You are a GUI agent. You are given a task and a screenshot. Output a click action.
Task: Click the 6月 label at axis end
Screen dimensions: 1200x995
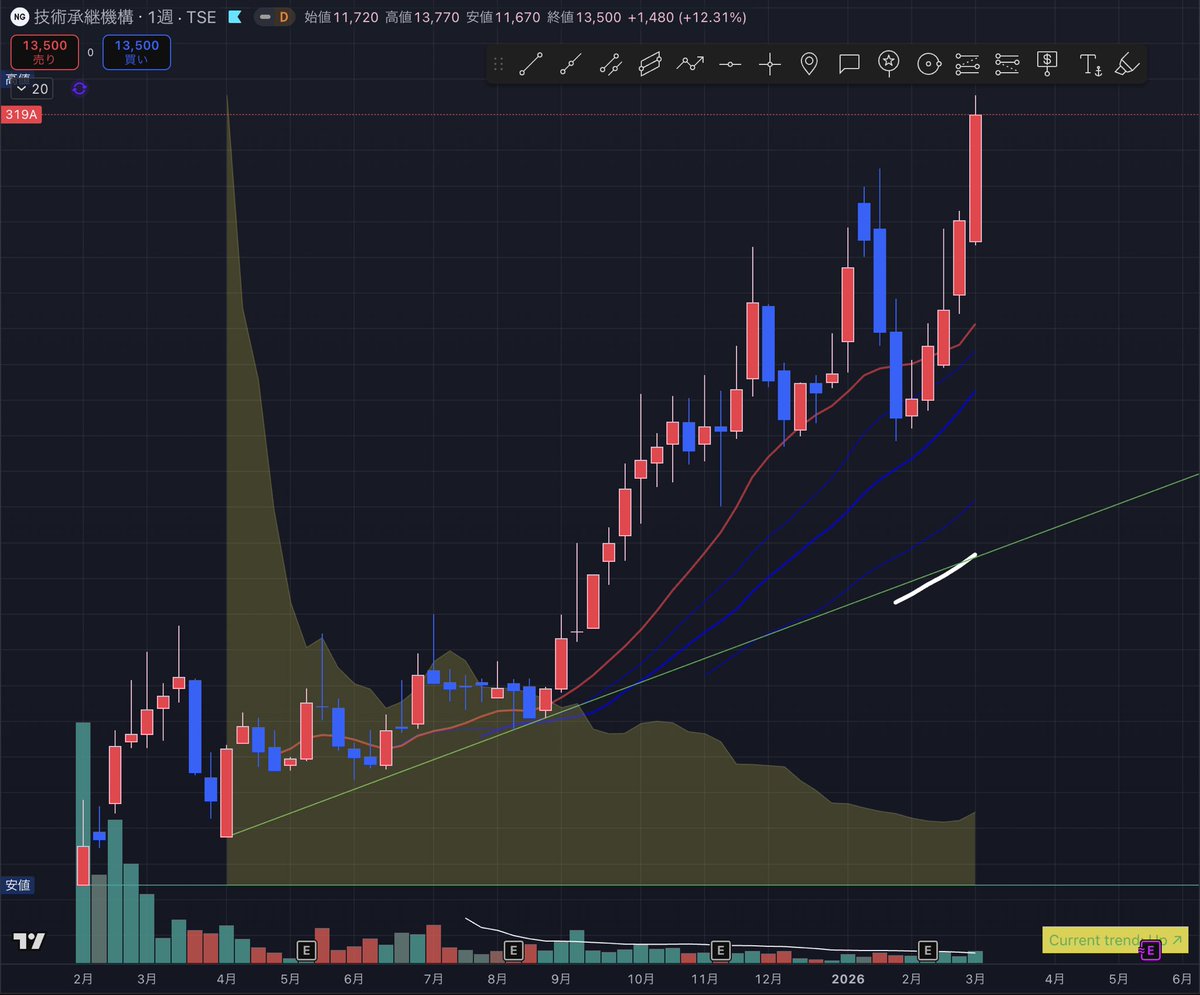click(x=1181, y=978)
